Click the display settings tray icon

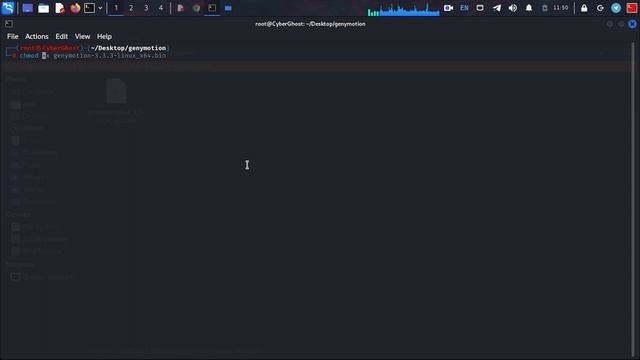tap(480, 8)
